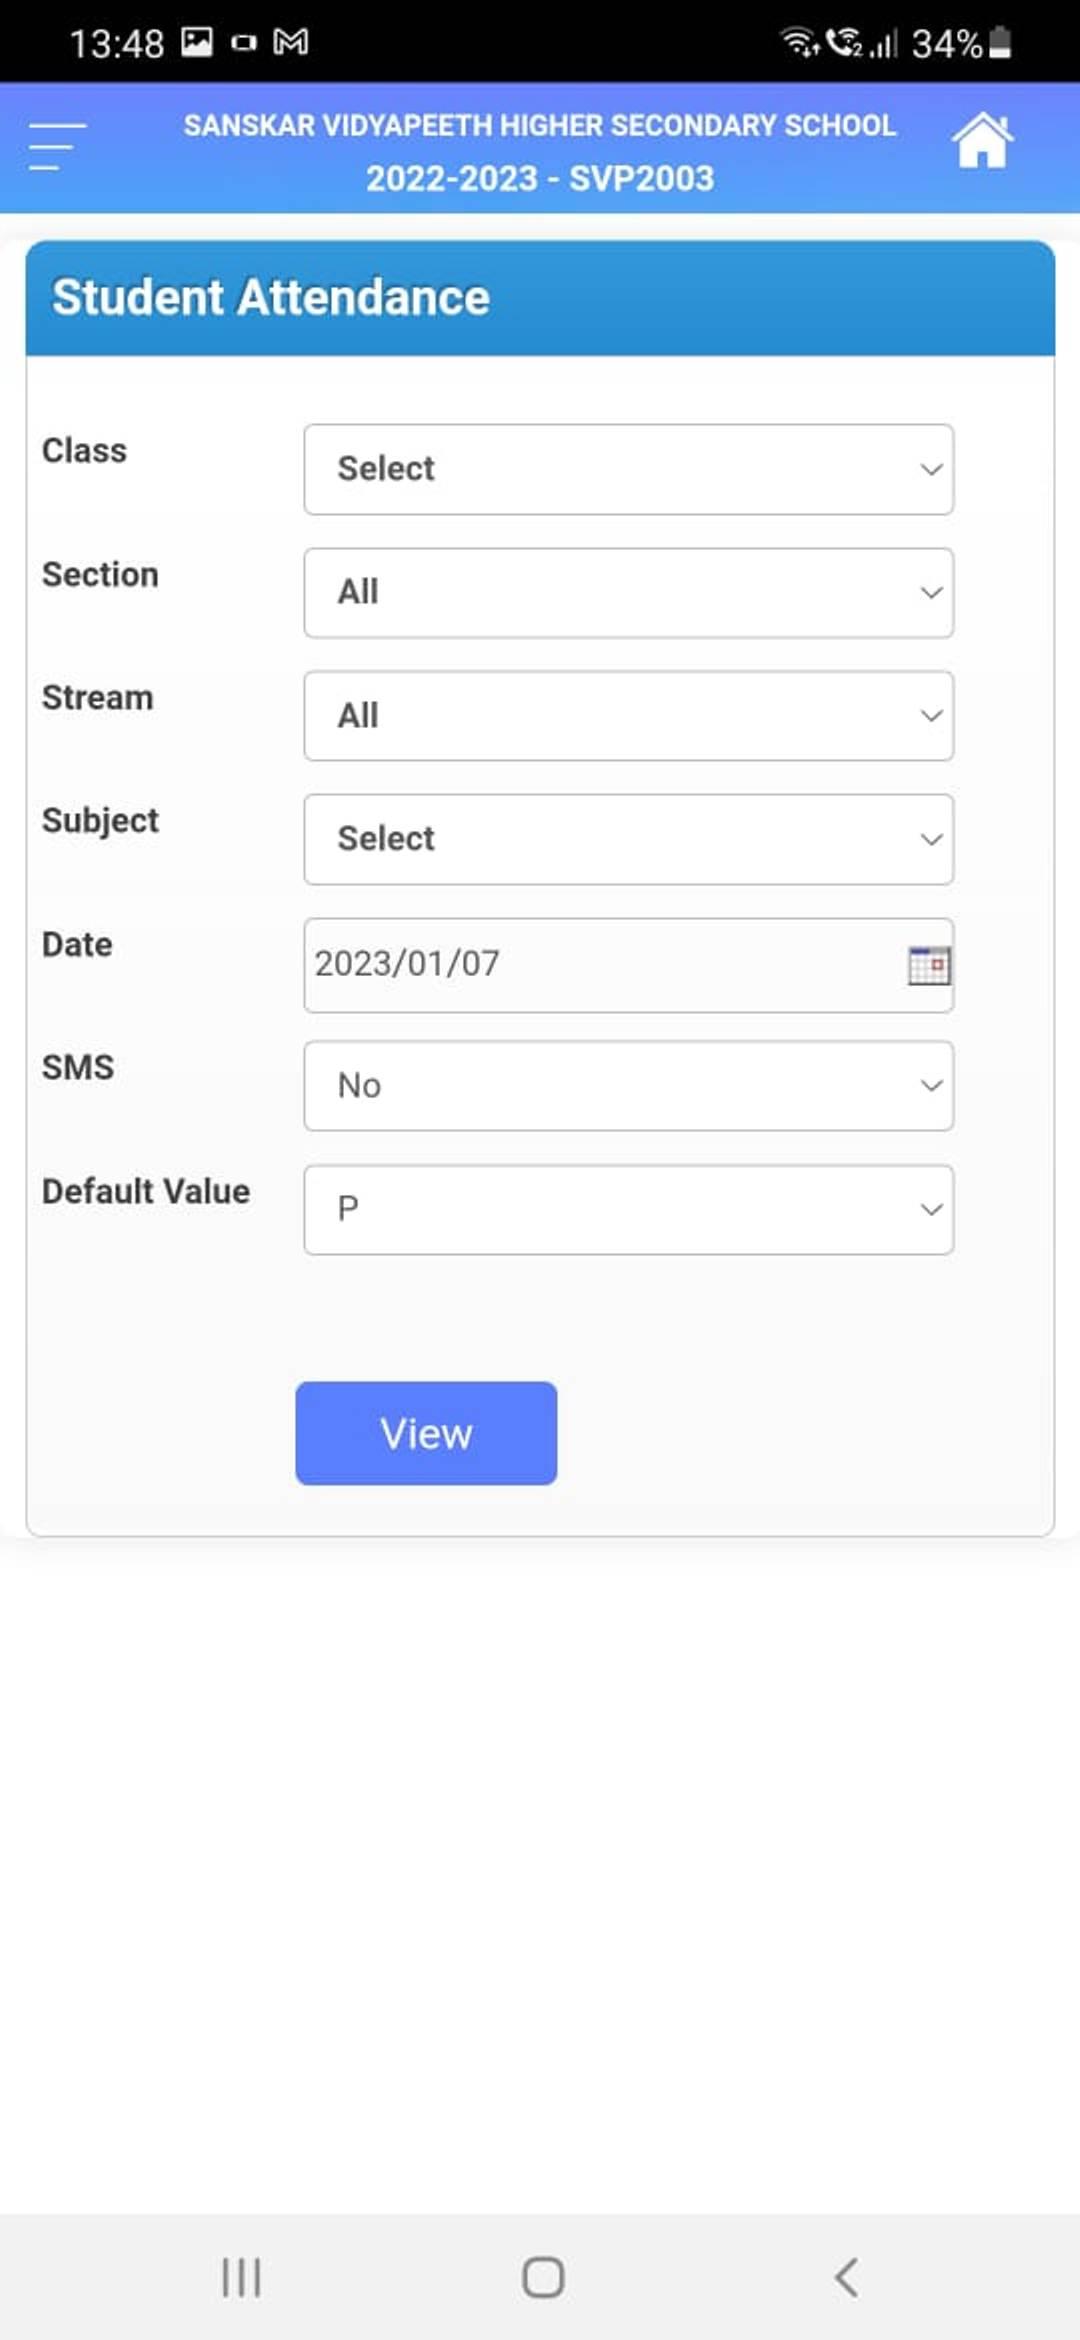Image resolution: width=1080 pixels, height=2340 pixels.
Task: Tap the home icon in header
Action: 982,140
